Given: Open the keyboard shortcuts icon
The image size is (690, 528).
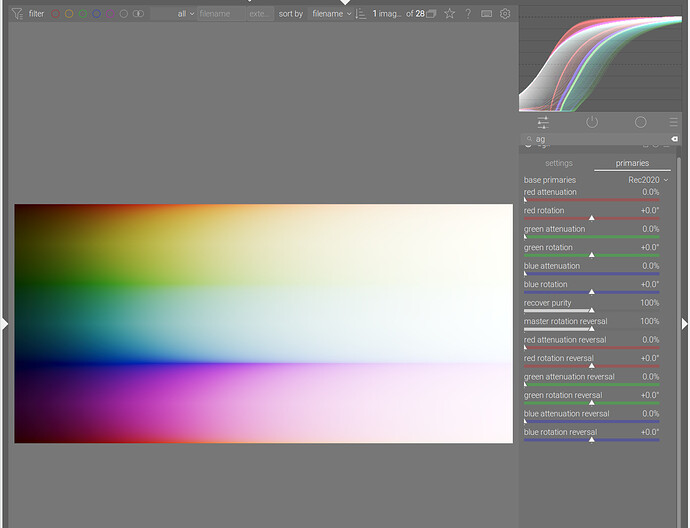Looking at the screenshot, I should click(486, 14).
